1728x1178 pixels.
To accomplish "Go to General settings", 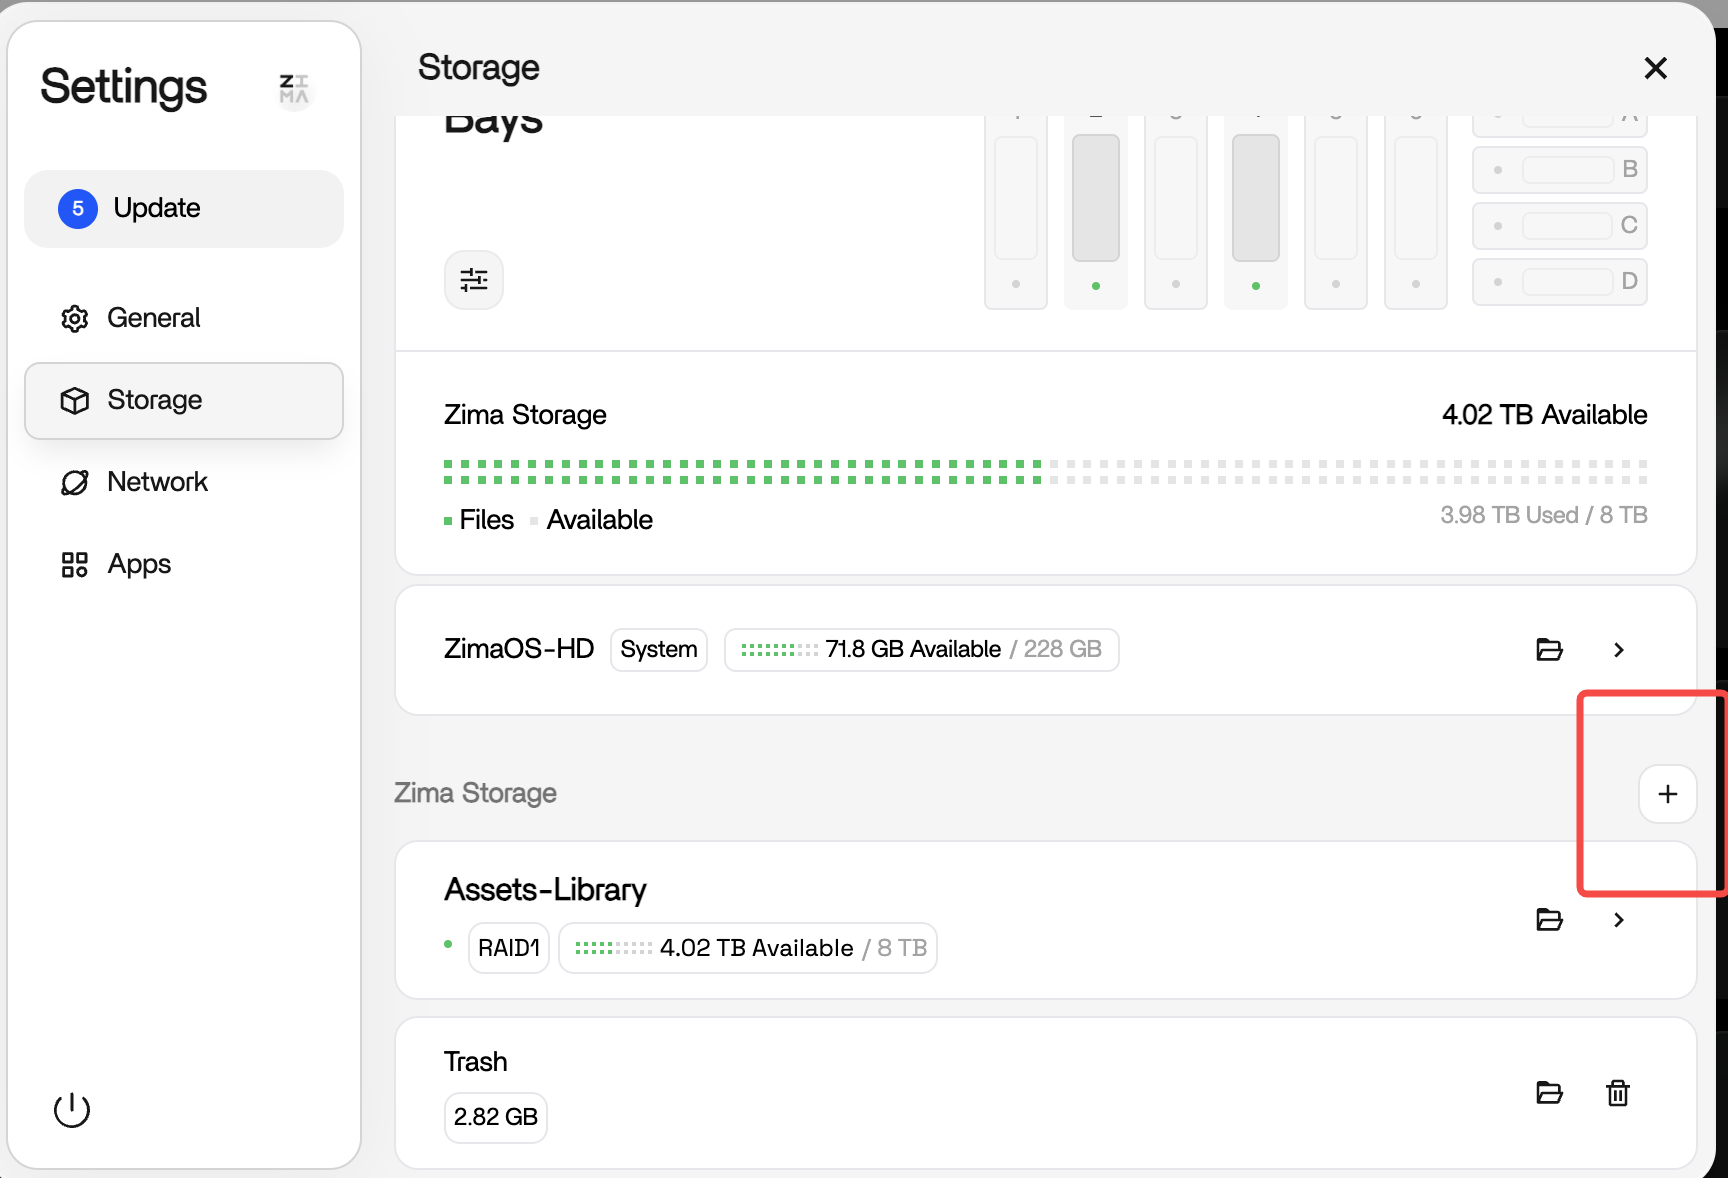I will [x=154, y=318].
